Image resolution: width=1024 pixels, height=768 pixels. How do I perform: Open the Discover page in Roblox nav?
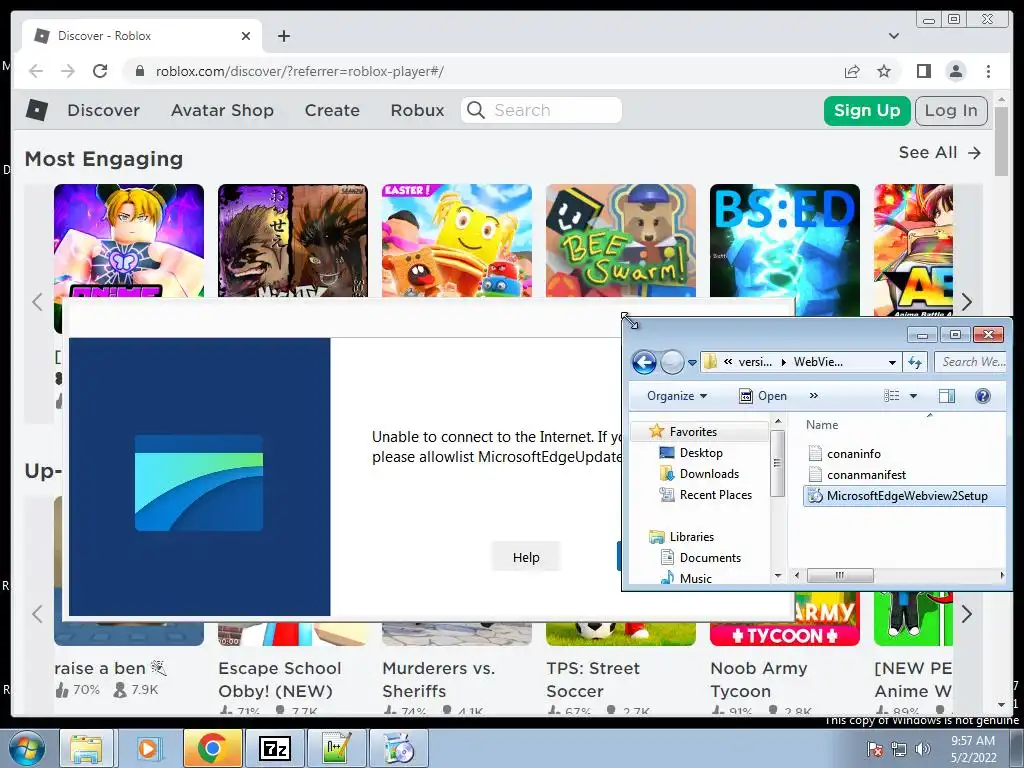pyautogui.click(x=103, y=110)
